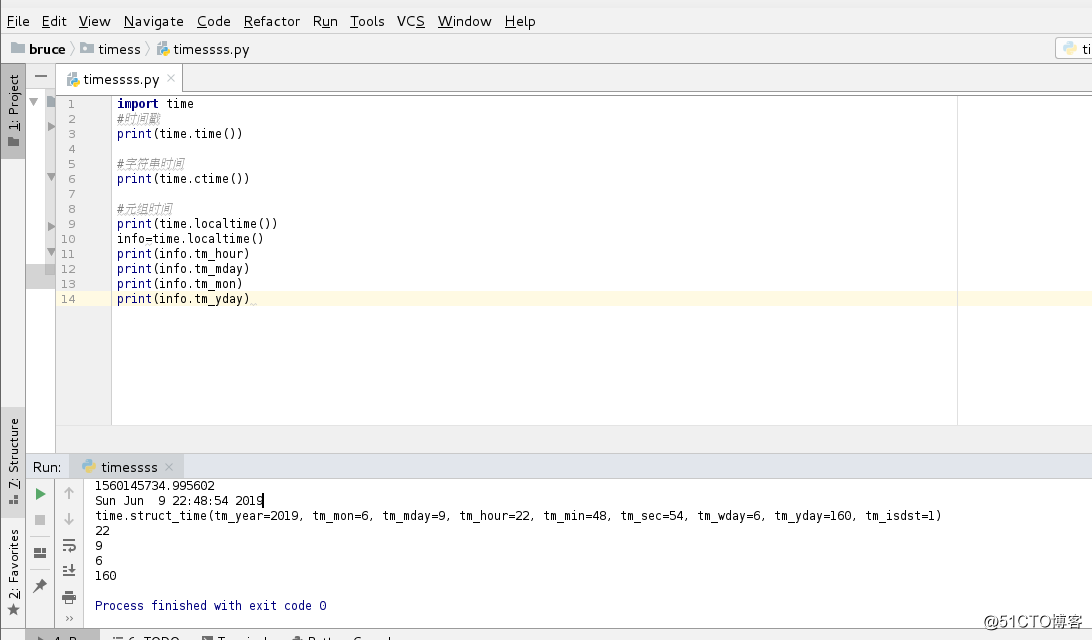Pin the timessss run tab

(x=40, y=586)
